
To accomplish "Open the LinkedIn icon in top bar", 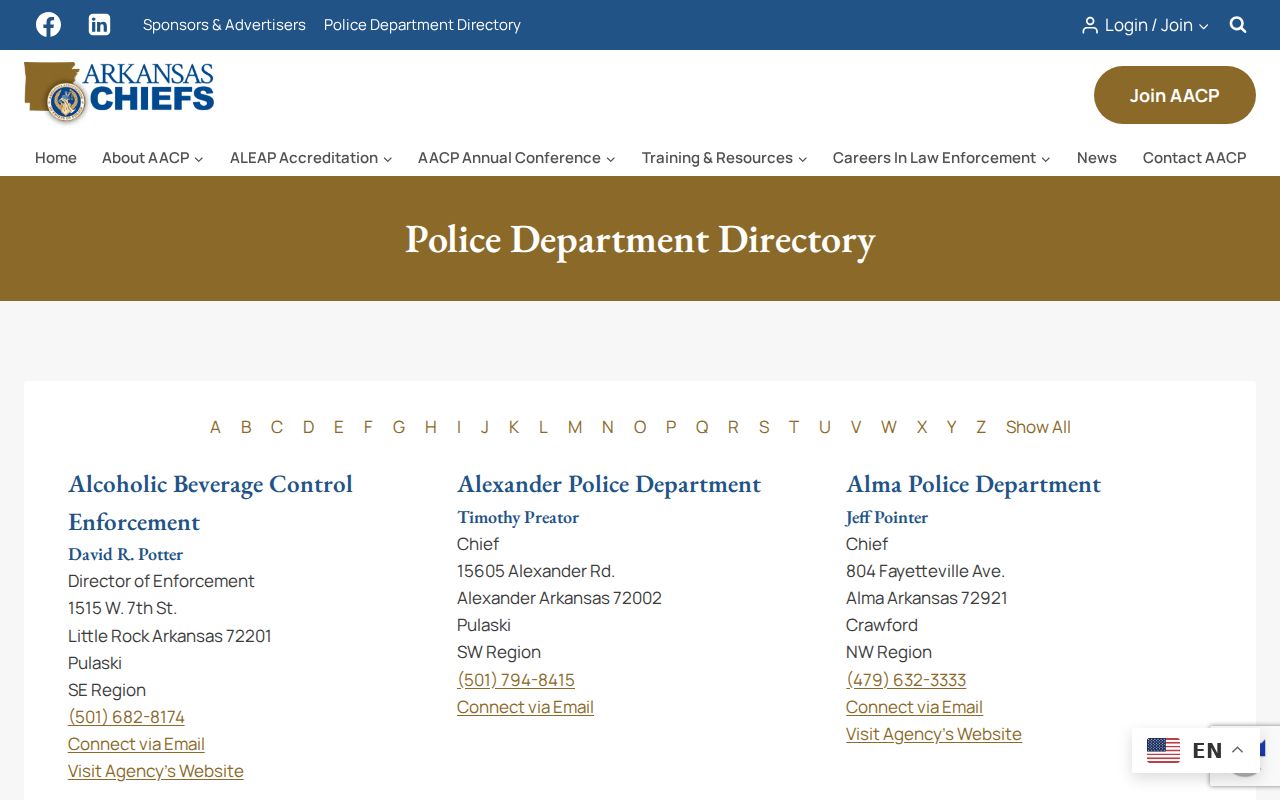I will (99, 25).
